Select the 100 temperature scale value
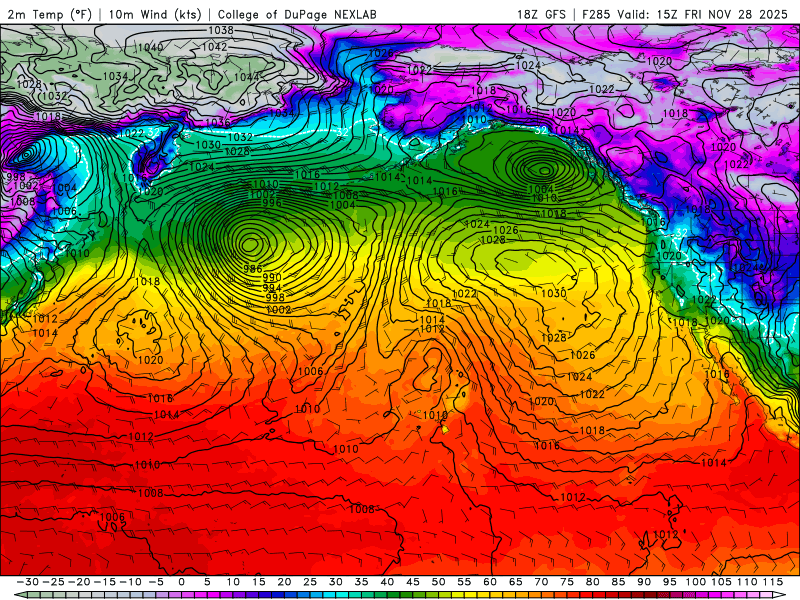 click(695, 582)
